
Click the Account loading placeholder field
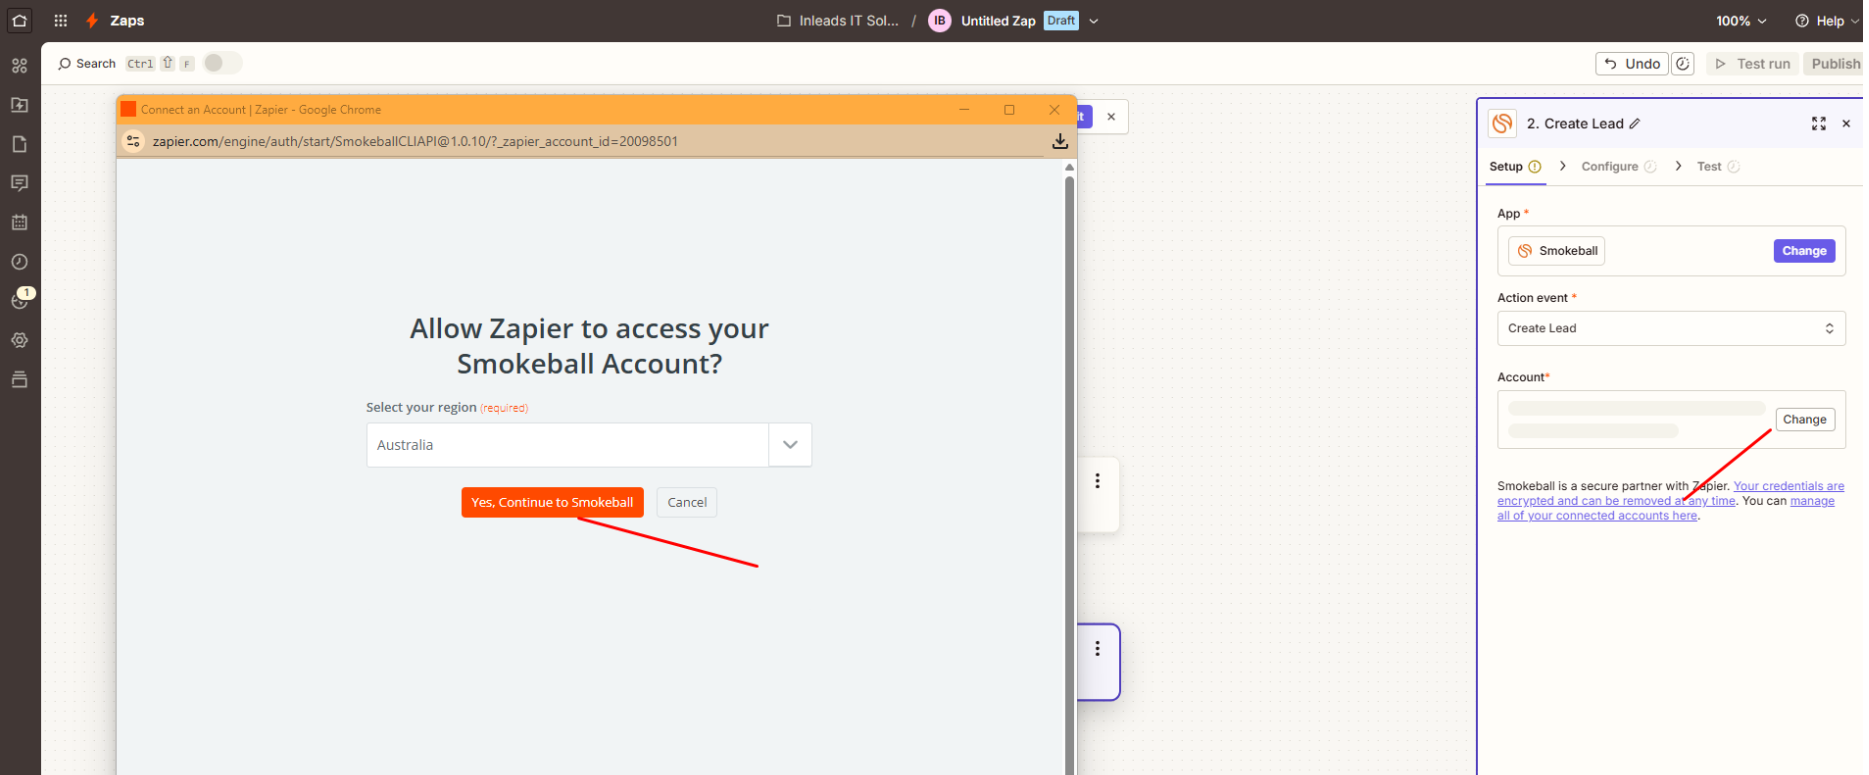click(1637, 419)
